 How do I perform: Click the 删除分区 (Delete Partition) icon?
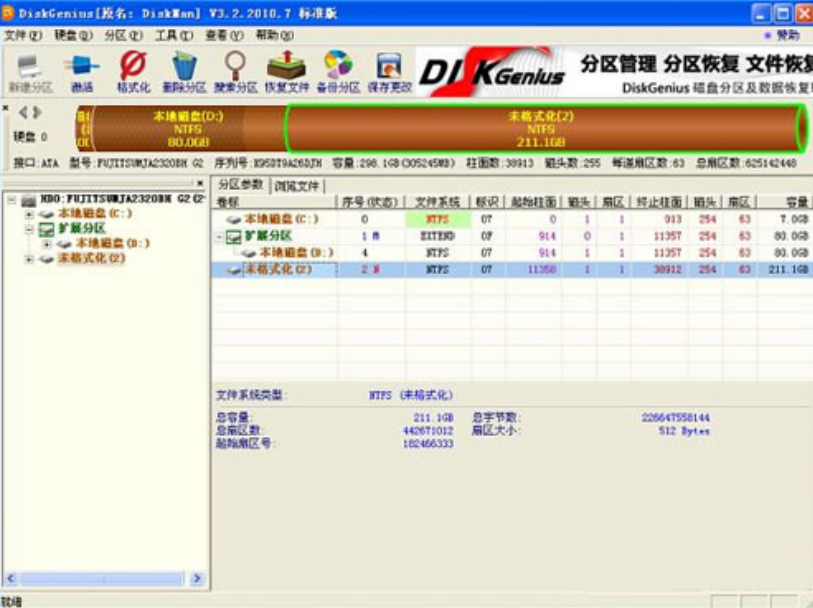click(183, 72)
